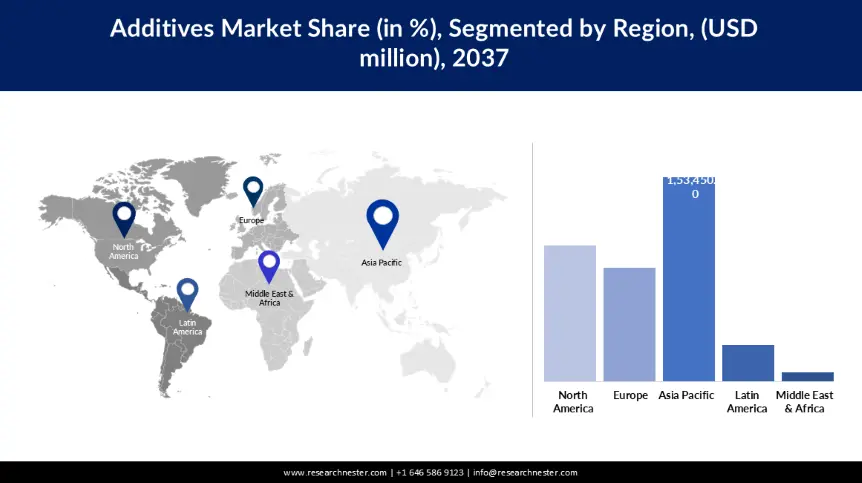Click the 'Europe' label on map
The image size is (862, 483).
pyautogui.click(x=251, y=220)
